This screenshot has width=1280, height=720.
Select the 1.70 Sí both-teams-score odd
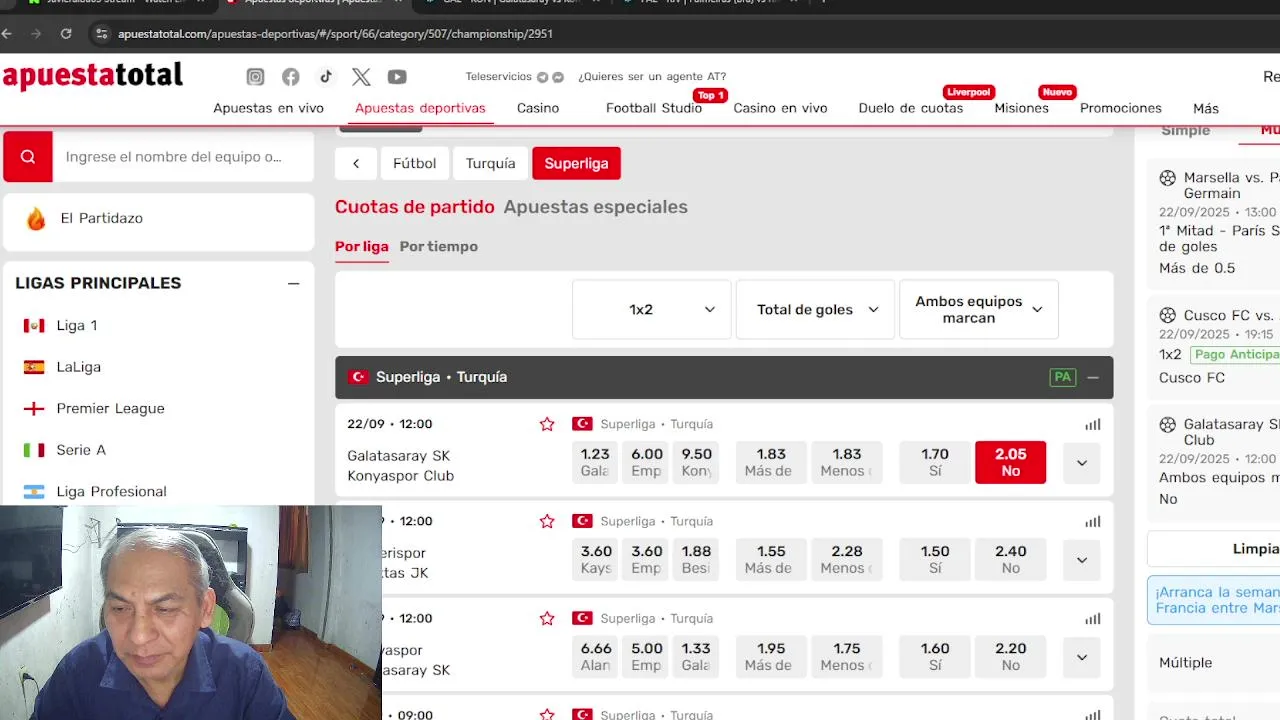(935, 462)
